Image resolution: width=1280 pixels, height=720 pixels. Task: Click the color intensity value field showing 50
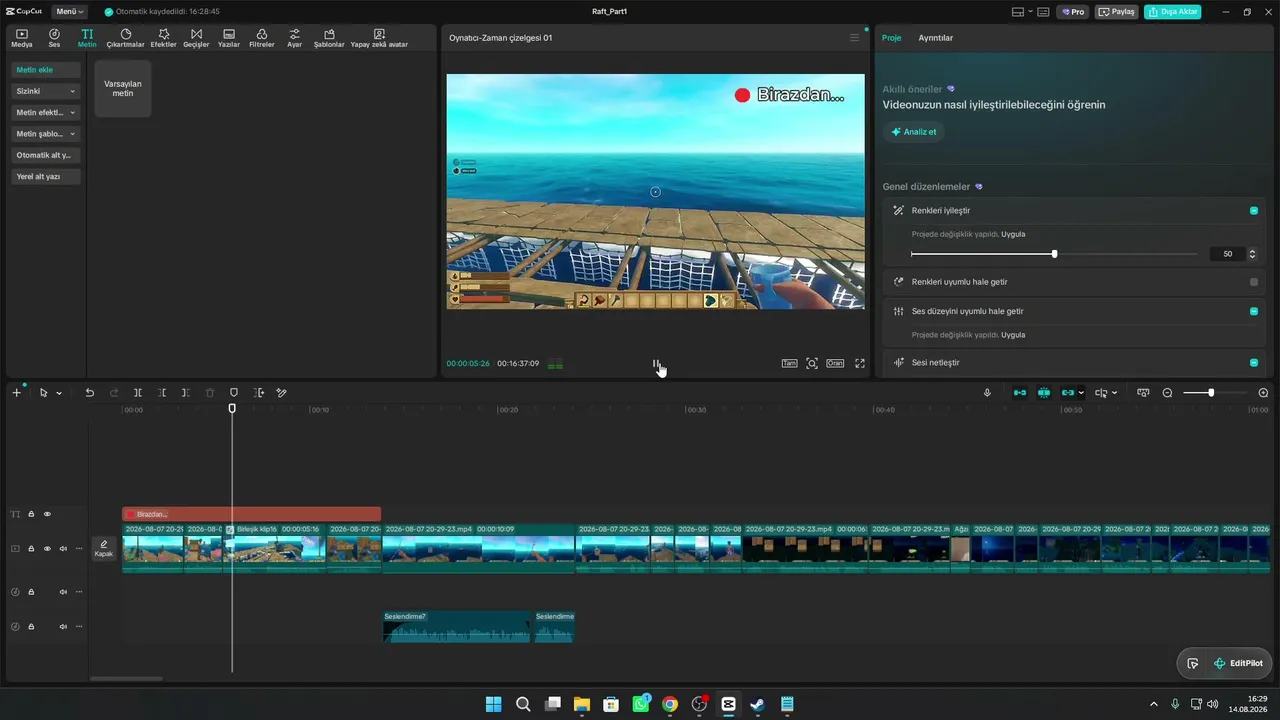[1227, 254]
